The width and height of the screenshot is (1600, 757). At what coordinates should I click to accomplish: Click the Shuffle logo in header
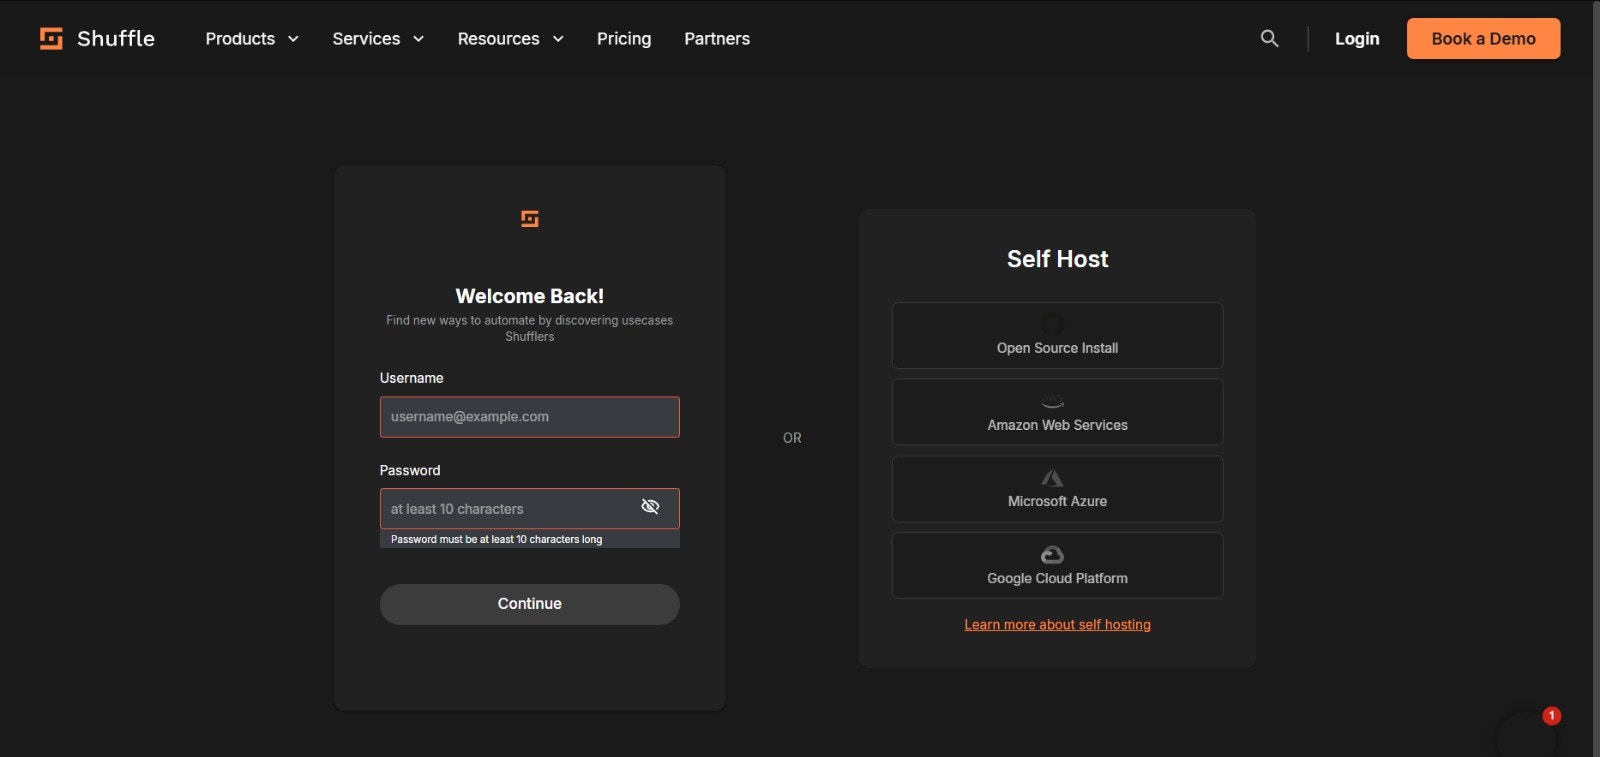[x=97, y=38]
